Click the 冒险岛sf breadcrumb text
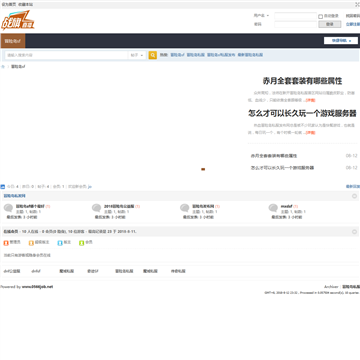Screen dimensions: 360x360 [x=18, y=67]
